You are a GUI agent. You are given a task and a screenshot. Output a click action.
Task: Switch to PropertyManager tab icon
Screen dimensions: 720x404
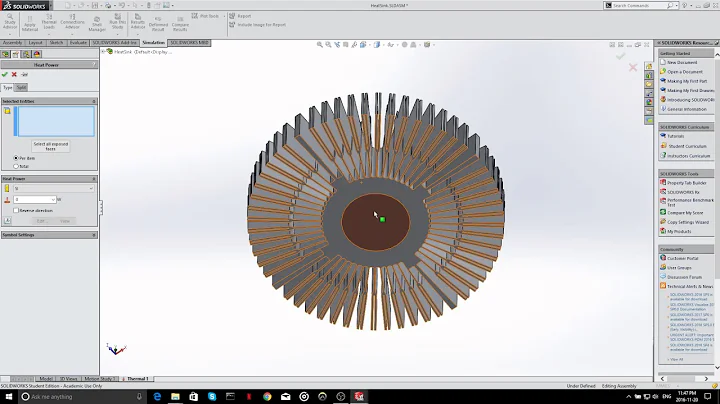[16, 54]
